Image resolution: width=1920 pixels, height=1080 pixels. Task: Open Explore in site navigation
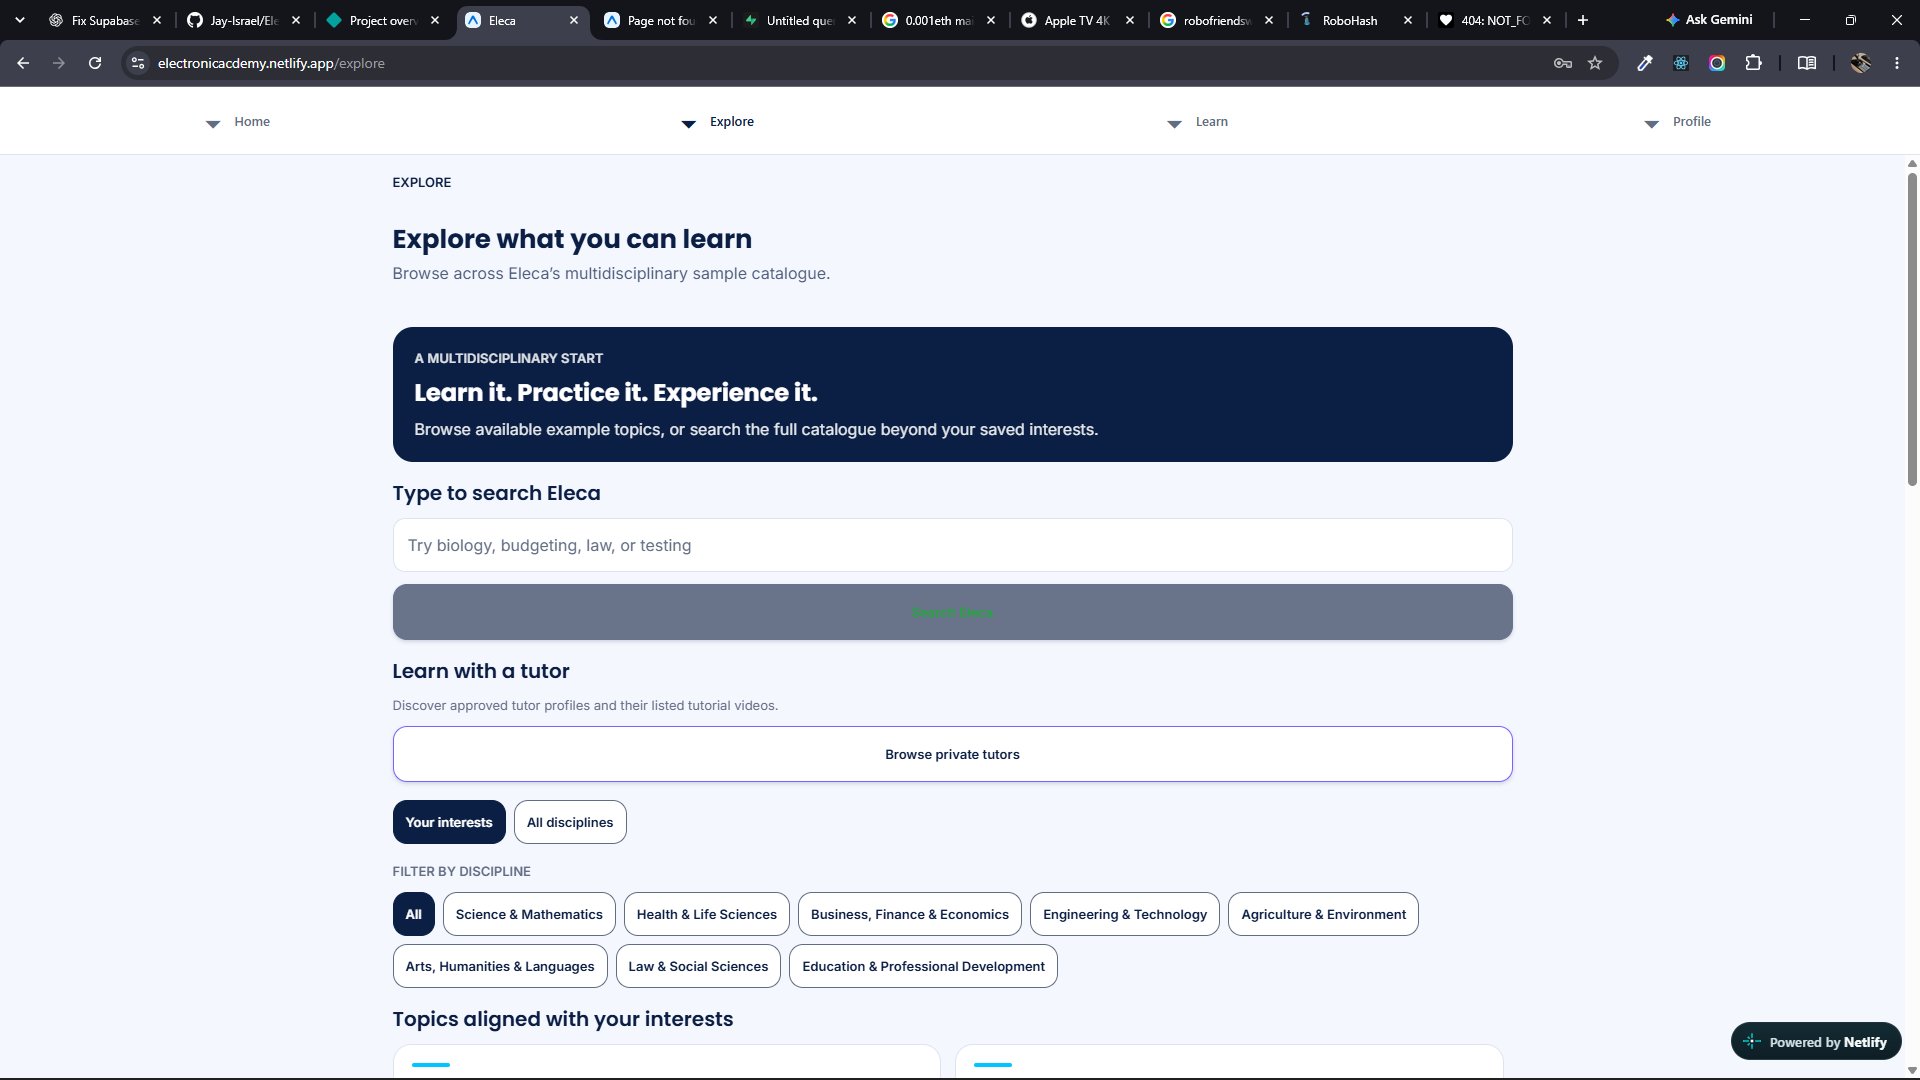(732, 122)
